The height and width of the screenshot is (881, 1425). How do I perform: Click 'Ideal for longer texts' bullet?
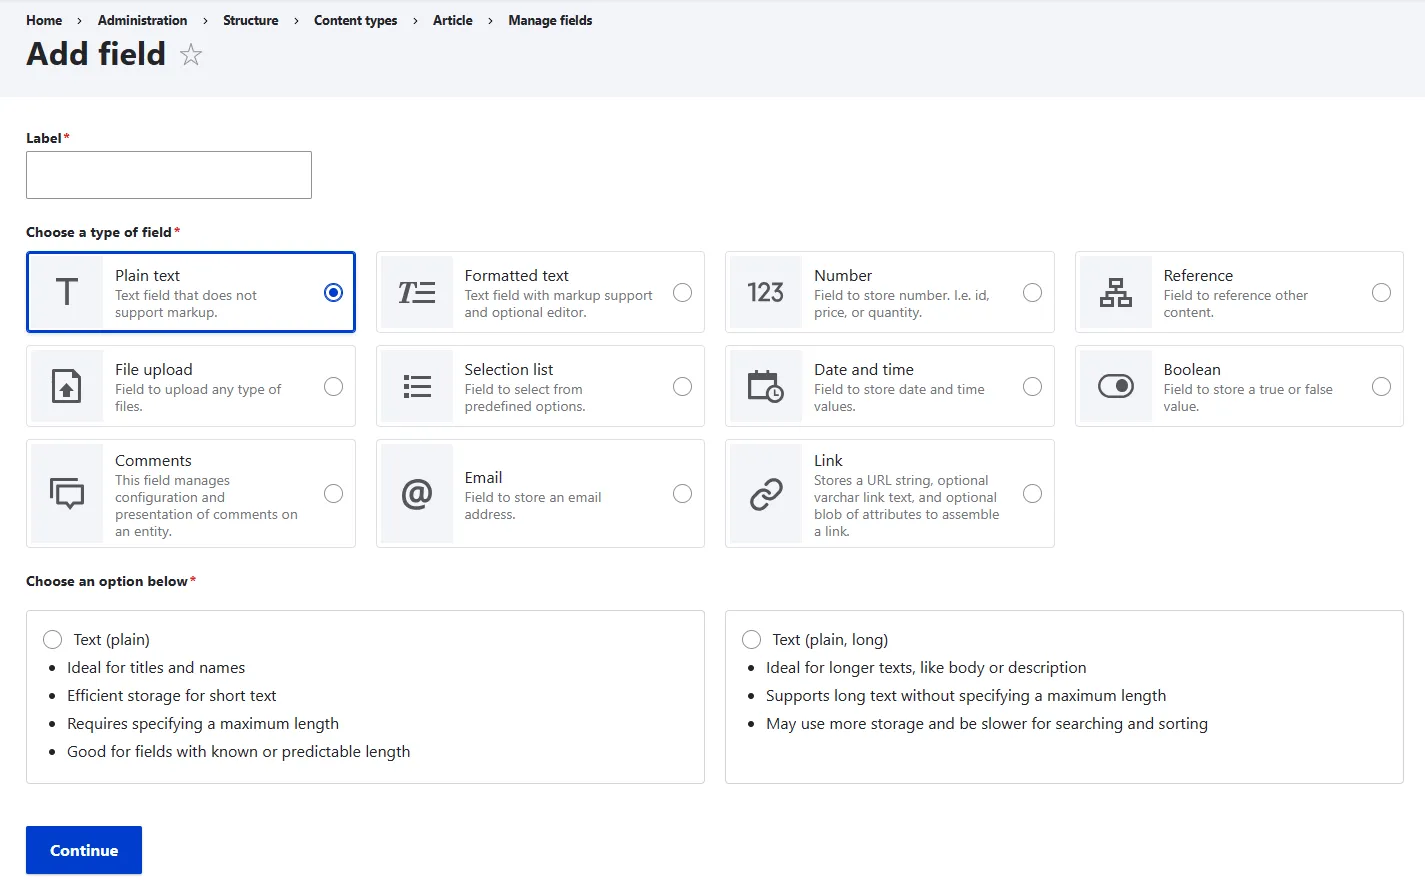point(926,667)
